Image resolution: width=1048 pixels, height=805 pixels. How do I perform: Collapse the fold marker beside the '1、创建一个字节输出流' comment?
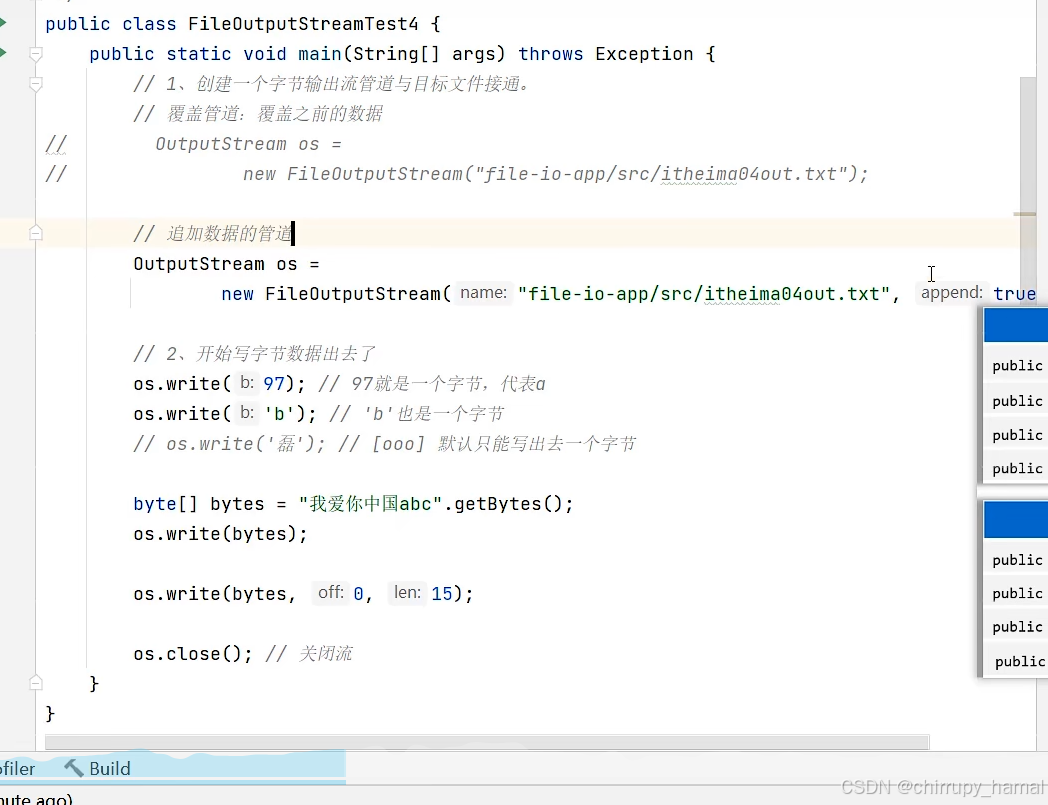(x=36, y=84)
